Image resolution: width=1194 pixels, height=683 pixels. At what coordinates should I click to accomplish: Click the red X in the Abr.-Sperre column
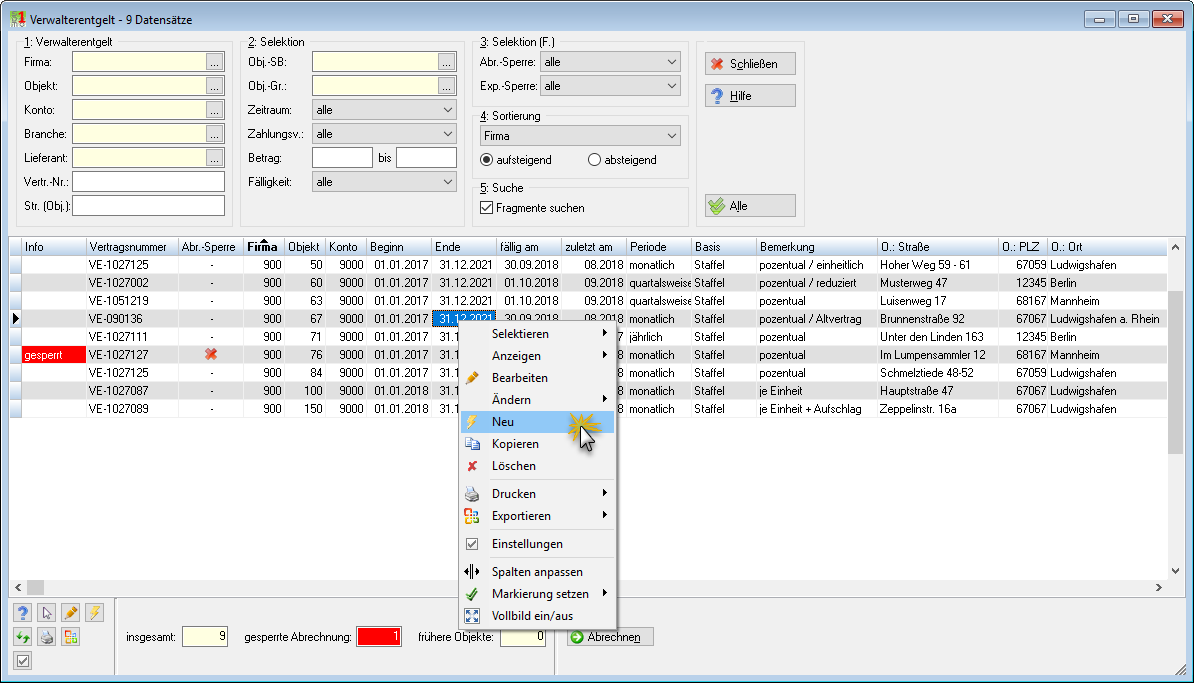(x=211, y=355)
